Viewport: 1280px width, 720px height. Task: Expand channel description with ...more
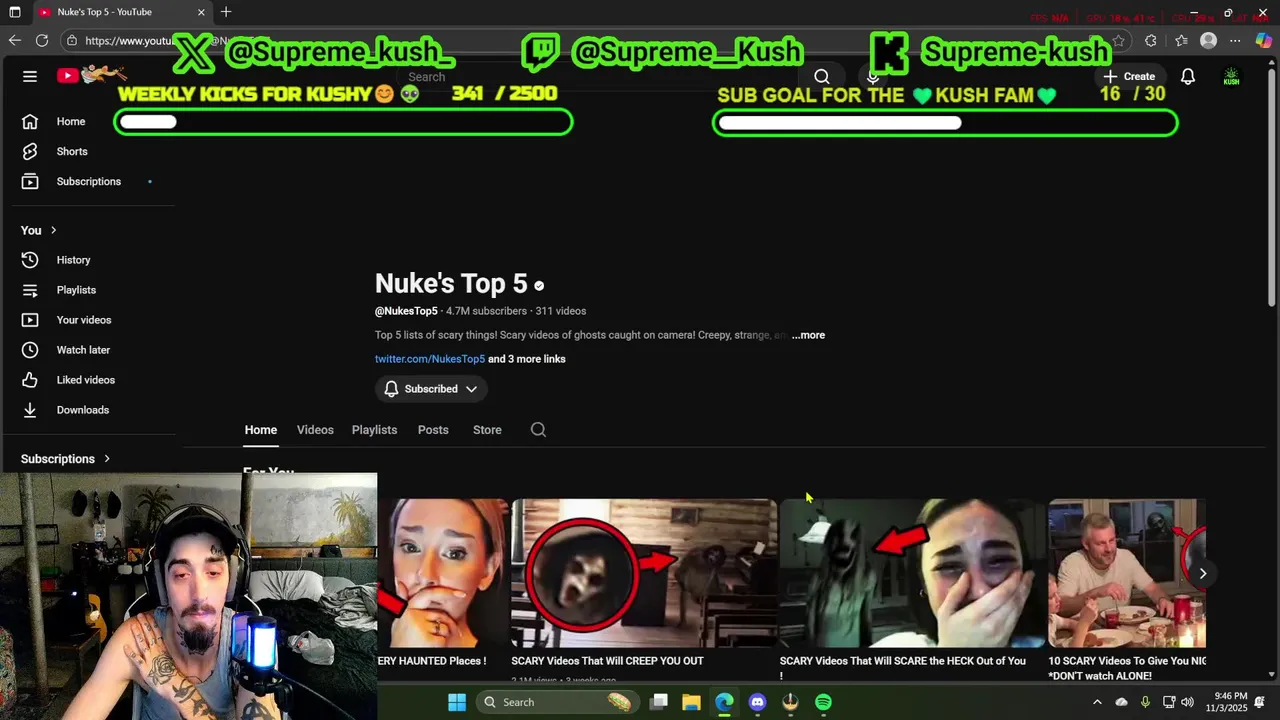(808, 335)
